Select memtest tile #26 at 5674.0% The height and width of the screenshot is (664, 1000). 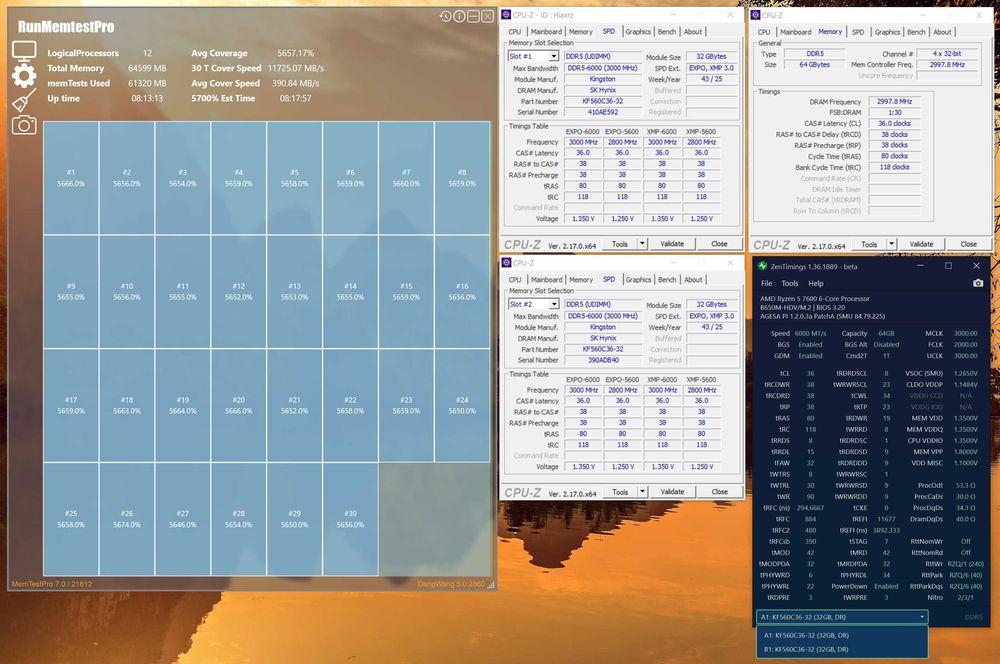(127, 519)
